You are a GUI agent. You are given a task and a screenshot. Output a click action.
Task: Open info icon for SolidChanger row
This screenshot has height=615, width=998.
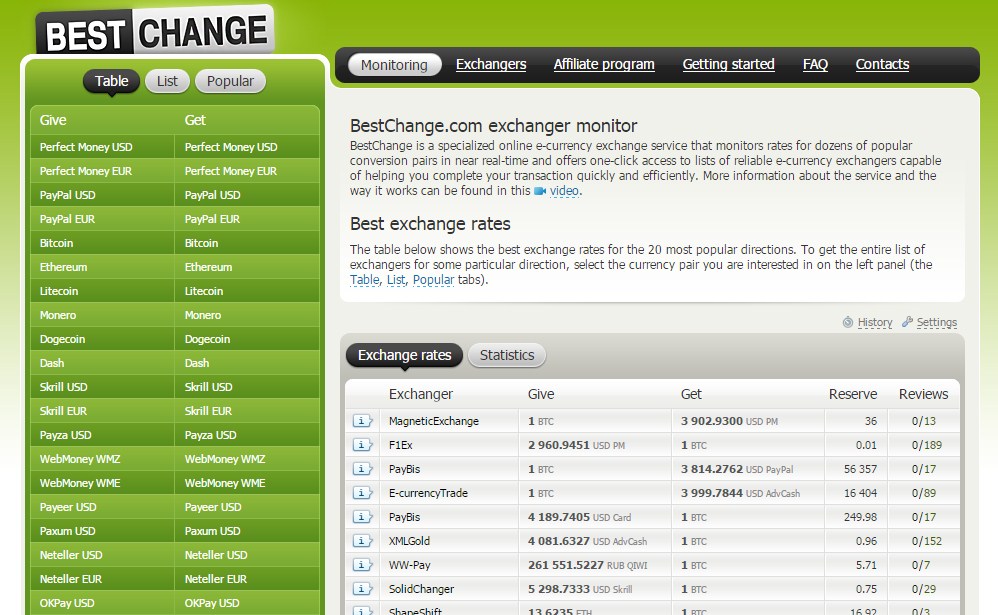(x=362, y=589)
